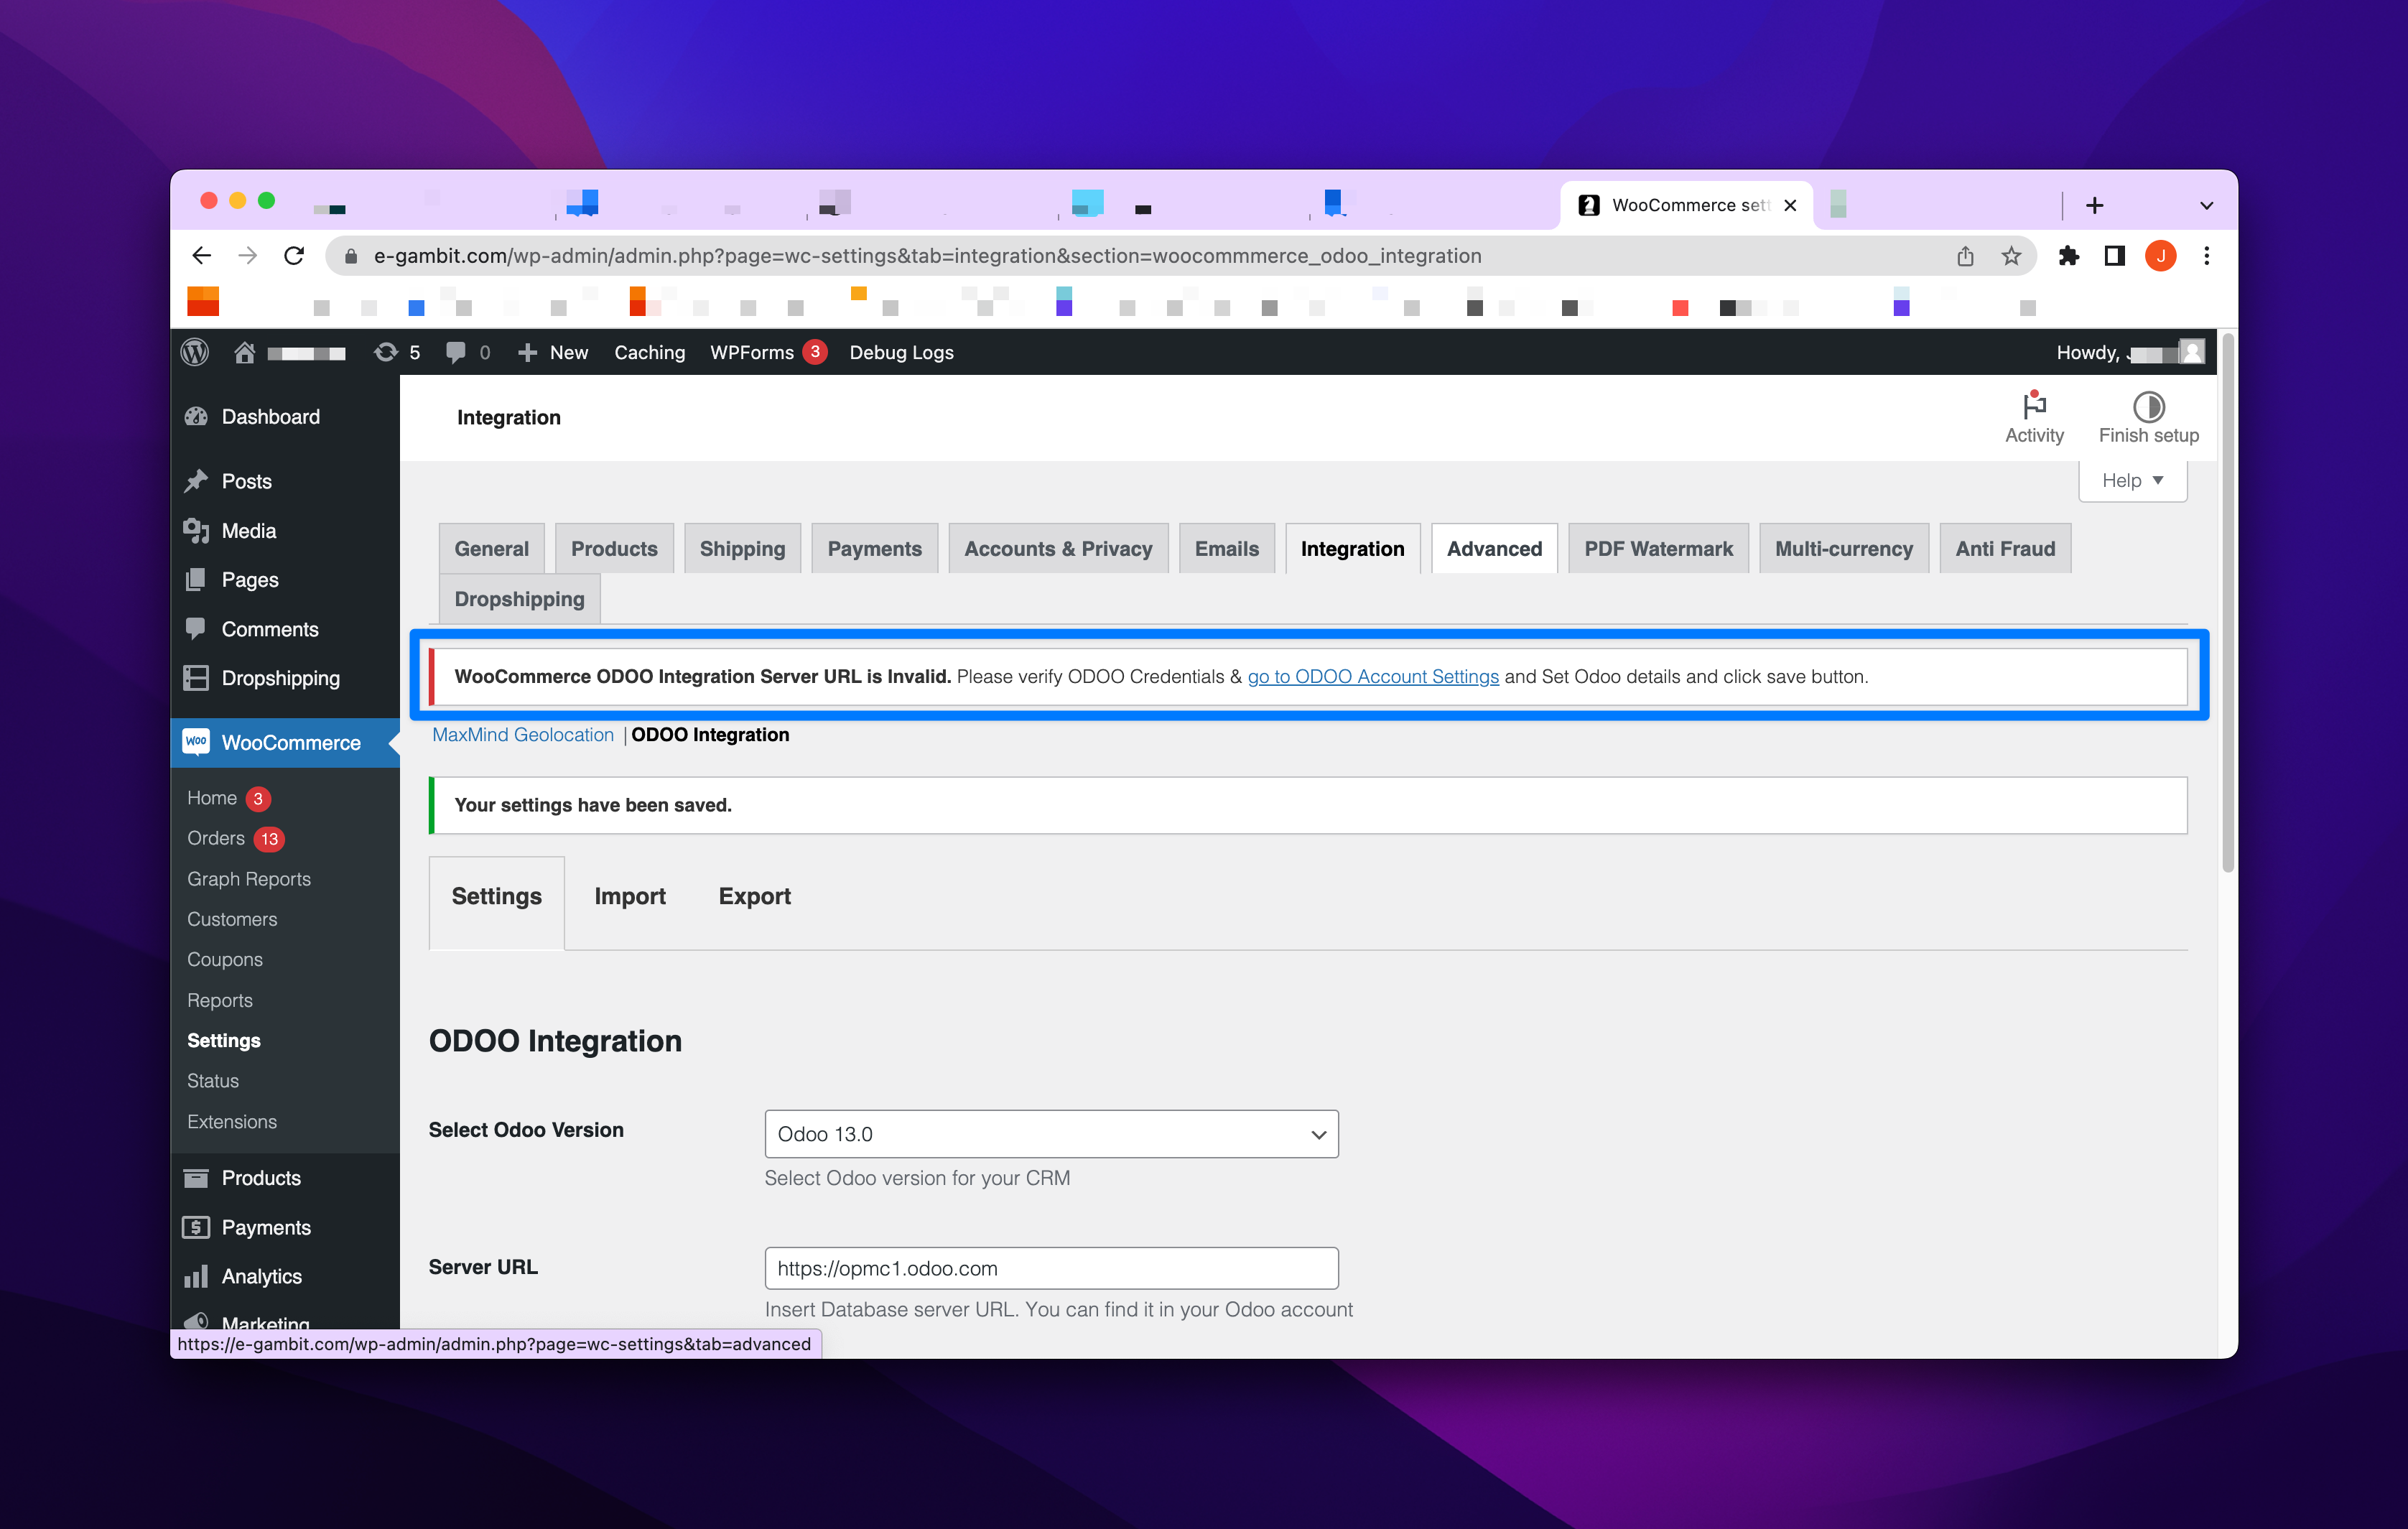The height and width of the screenshot is (1529, 2408).
Task: Reload the current page
Action: [294, 256]
